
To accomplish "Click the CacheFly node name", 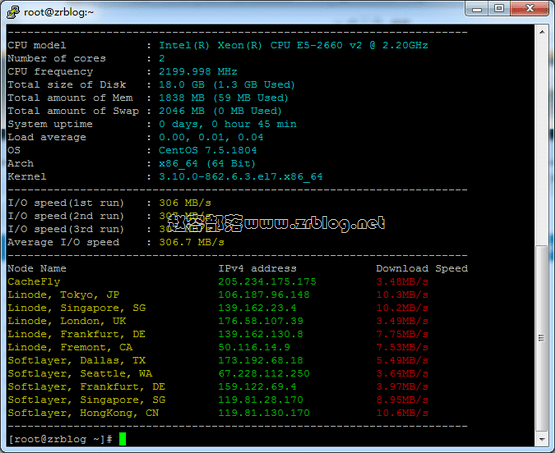I will pyautogui.click(x=34, y=282).
